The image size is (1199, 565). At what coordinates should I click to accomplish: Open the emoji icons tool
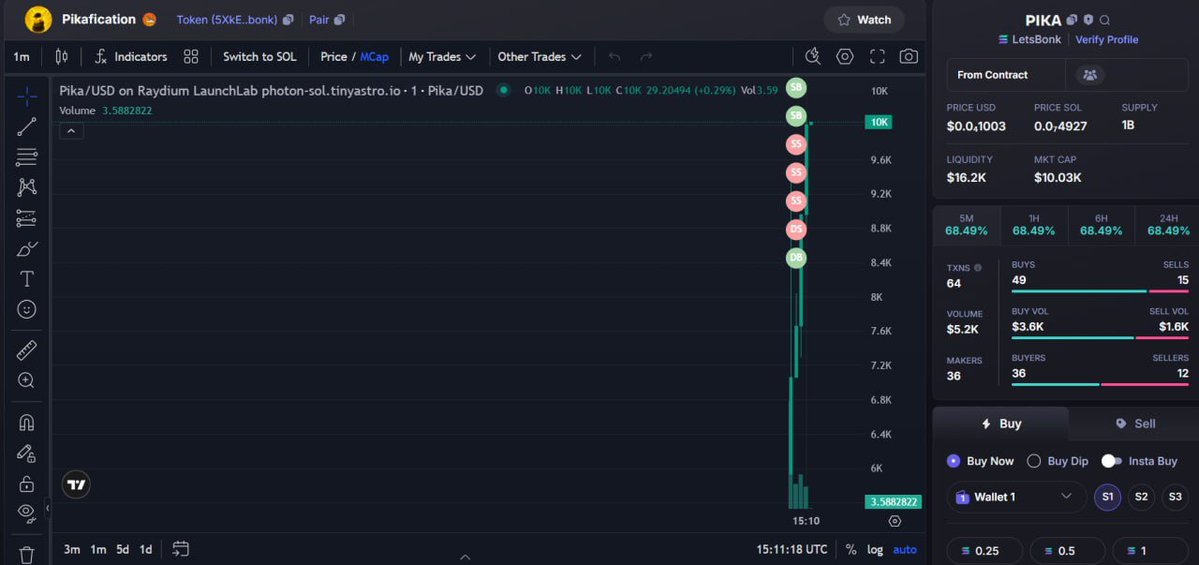coord(27,310)
